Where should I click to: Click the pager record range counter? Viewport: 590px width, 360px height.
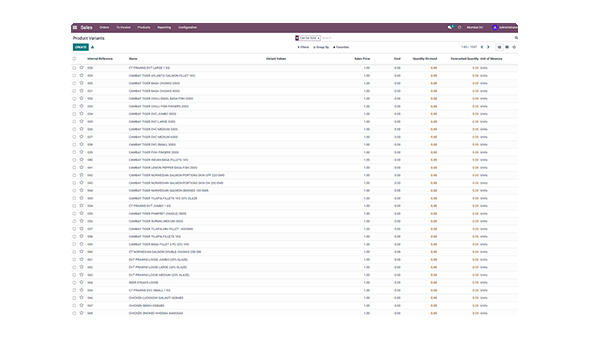pos(469,47)
